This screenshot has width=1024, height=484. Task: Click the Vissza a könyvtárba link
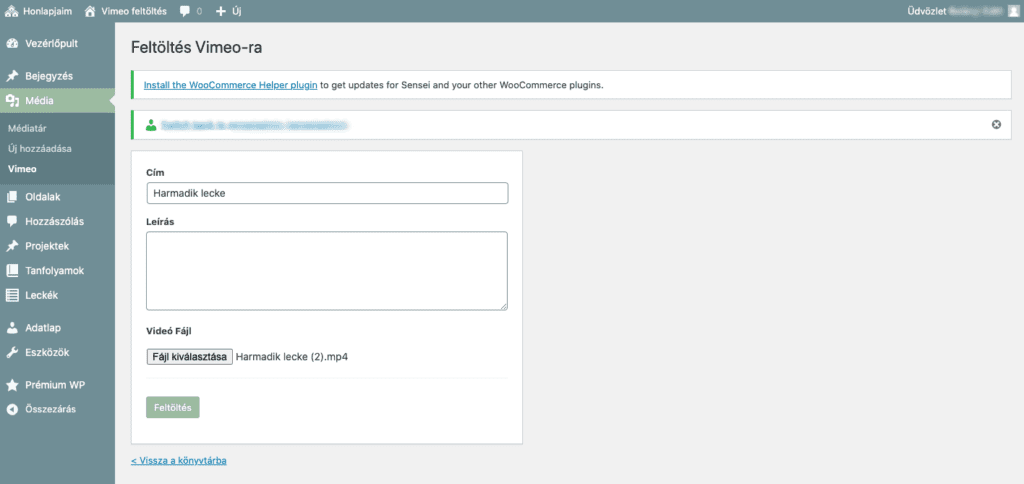[179, 460]
